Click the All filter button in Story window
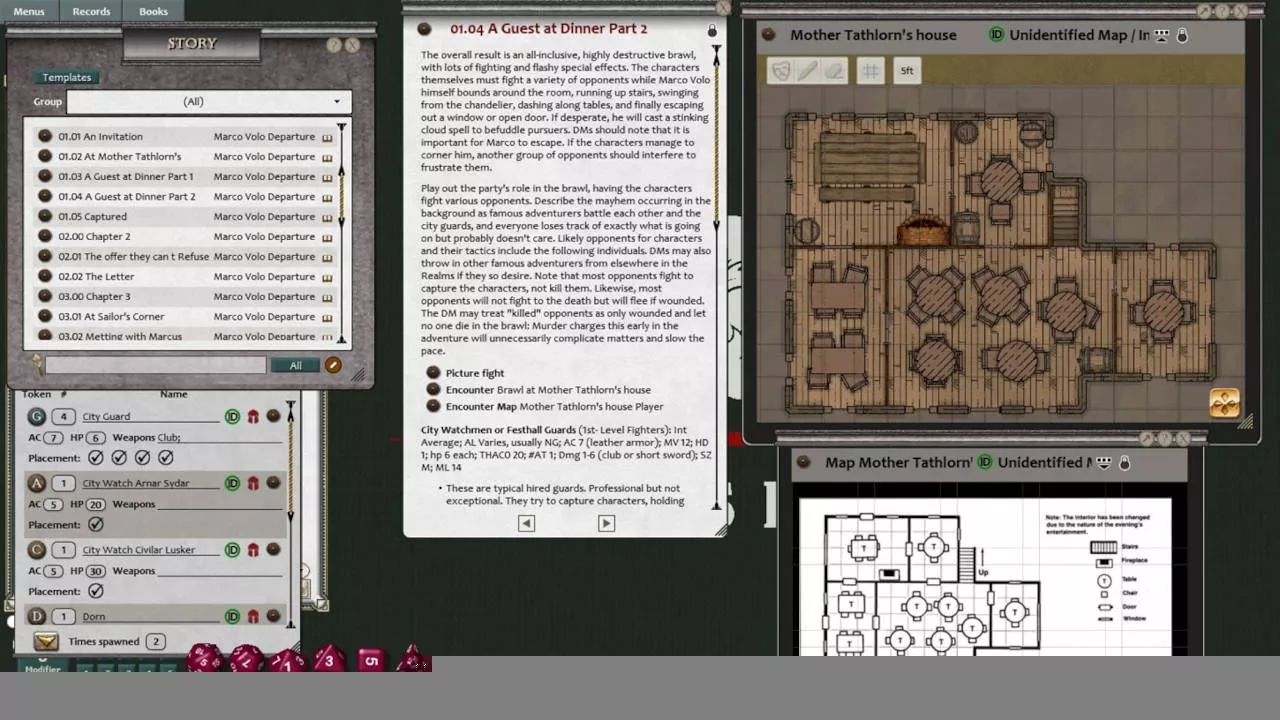The height and width of the screenshot is (720, 1280). click(x=295, y=365)
